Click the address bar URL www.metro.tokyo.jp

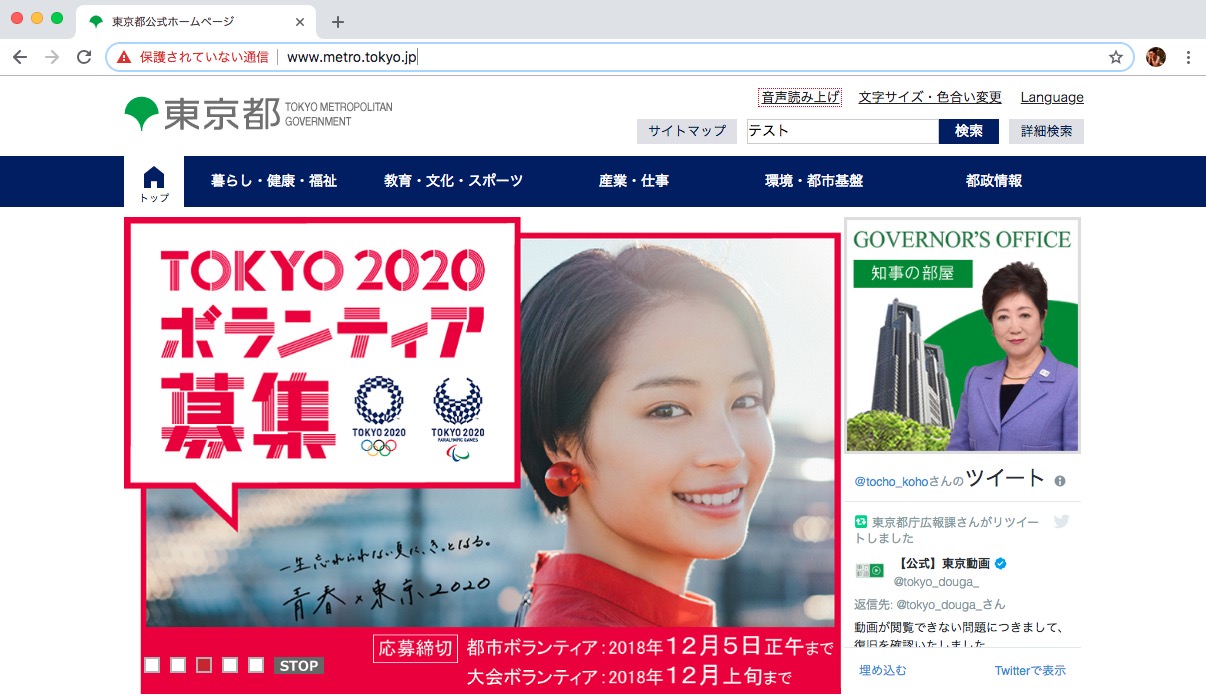(x=351, y=57)
